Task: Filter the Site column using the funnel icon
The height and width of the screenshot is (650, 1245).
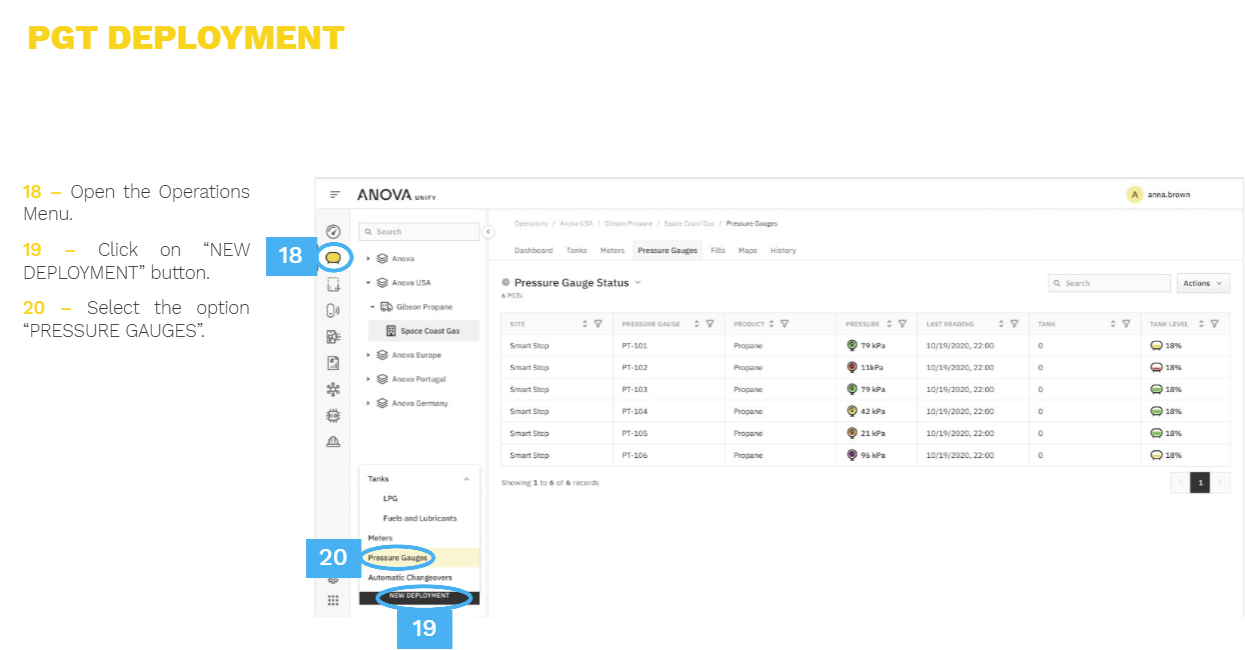Action: point(598,324)
